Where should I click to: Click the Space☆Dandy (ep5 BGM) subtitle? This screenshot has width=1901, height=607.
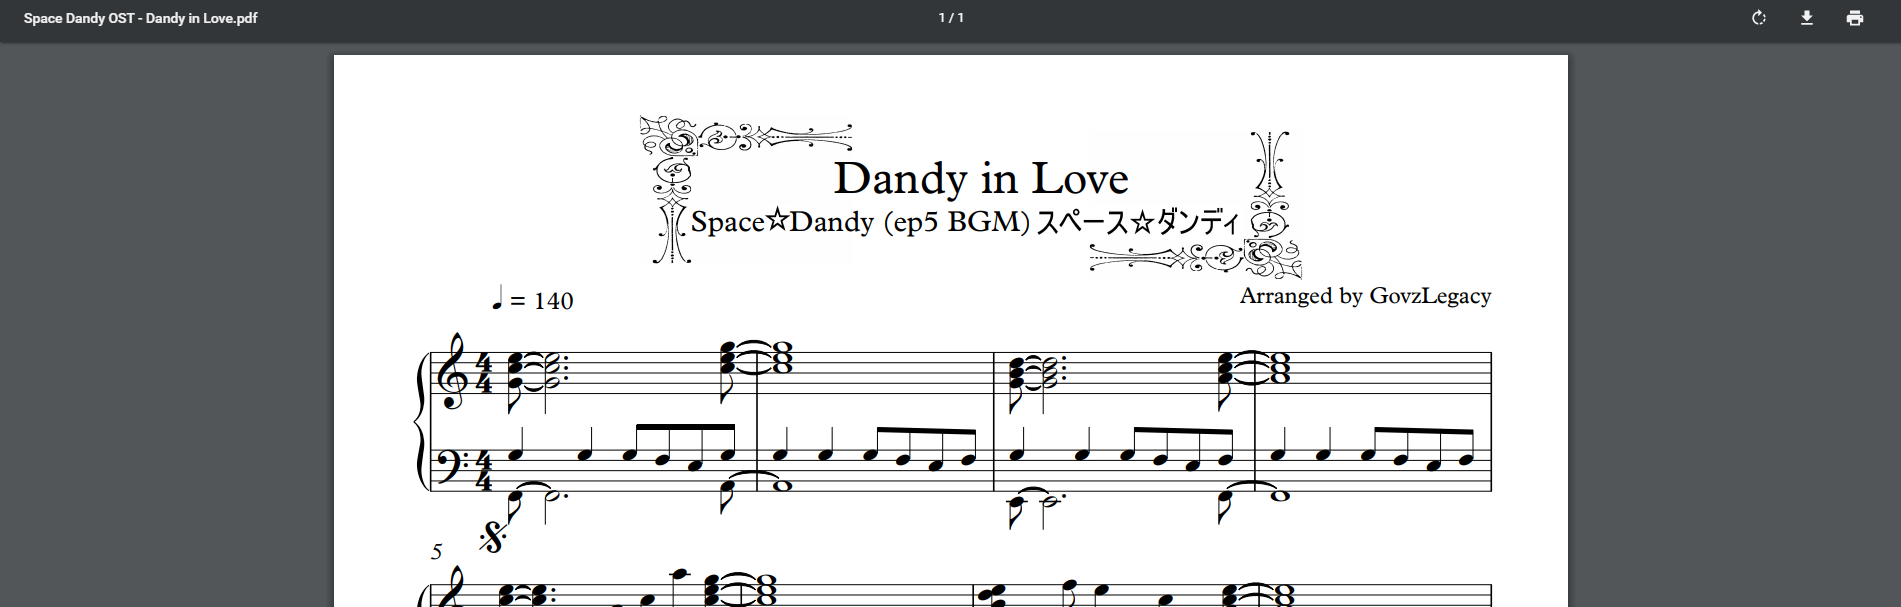click(859, 222)
